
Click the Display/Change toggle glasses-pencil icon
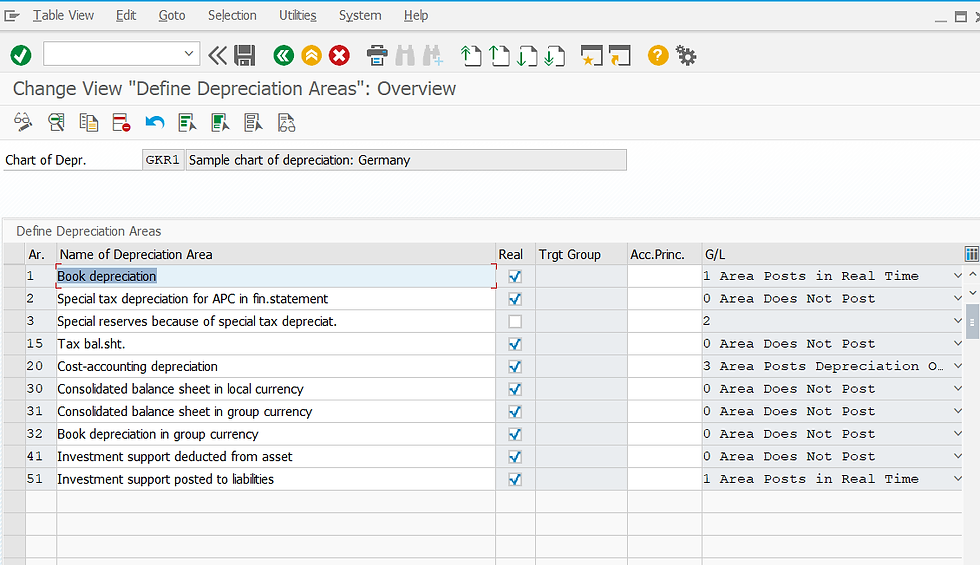(x=23, y=122)
